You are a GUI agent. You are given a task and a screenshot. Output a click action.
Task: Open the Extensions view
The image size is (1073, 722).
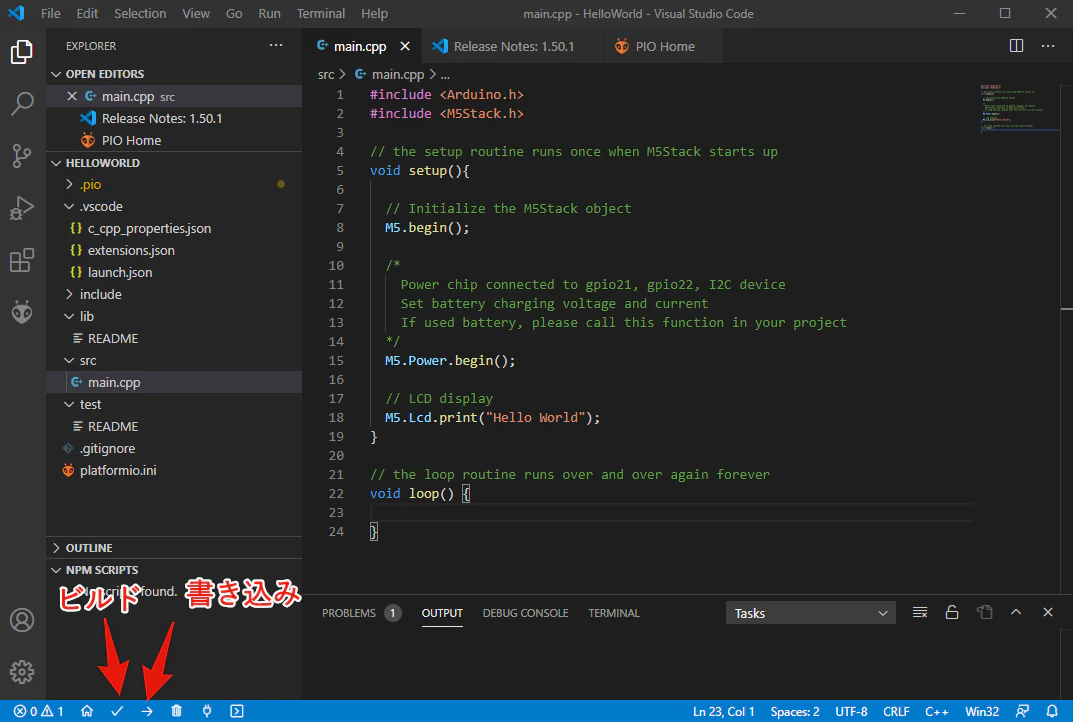click(22, 261)
